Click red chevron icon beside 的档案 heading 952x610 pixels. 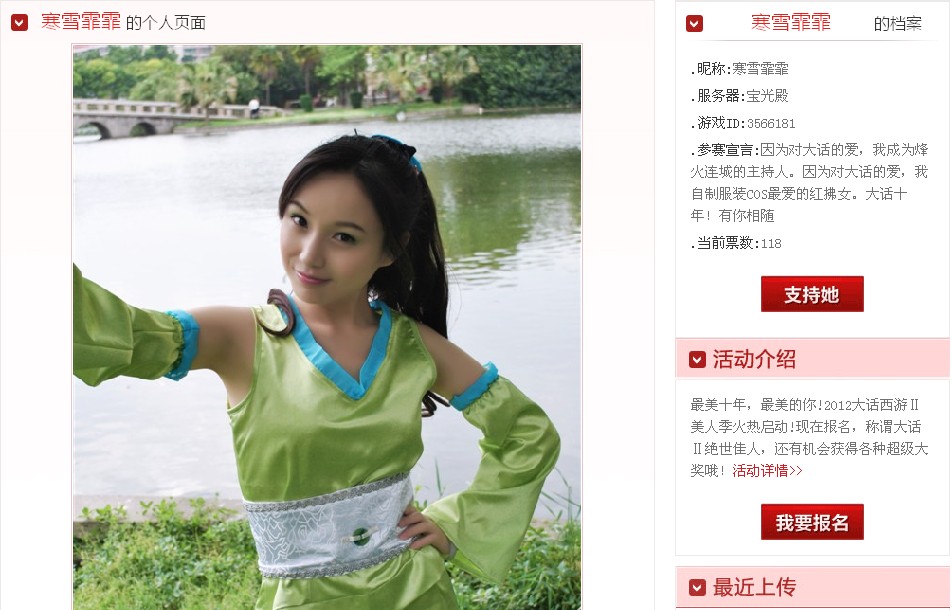click(x=694, y=24)
